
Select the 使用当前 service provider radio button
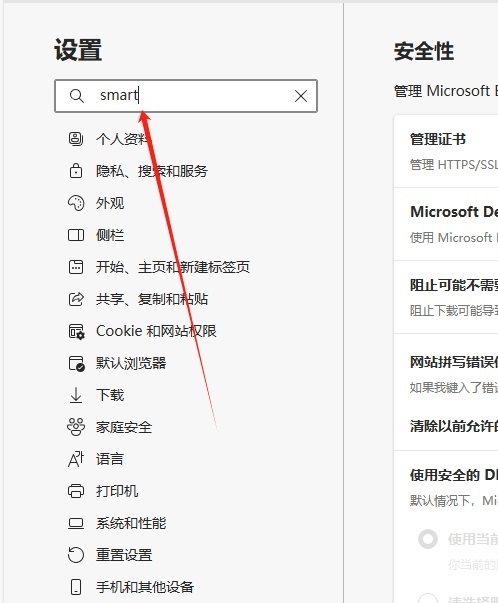428,539
